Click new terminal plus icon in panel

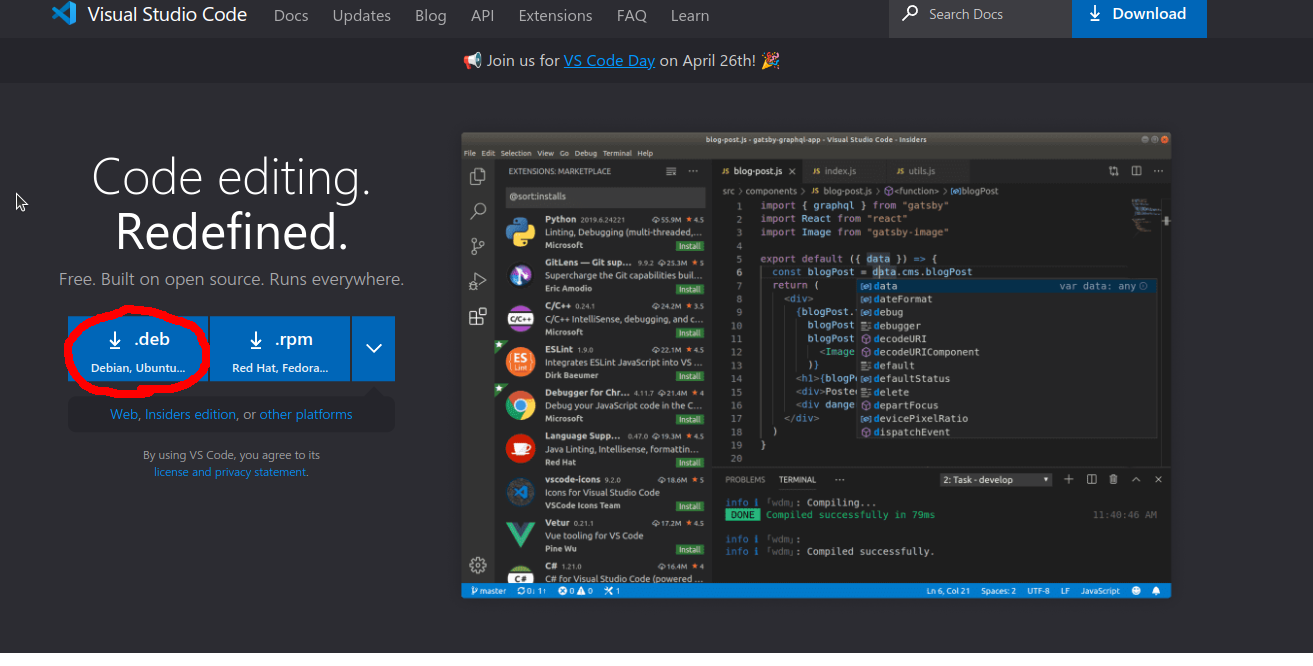[x=1068, y=480]
